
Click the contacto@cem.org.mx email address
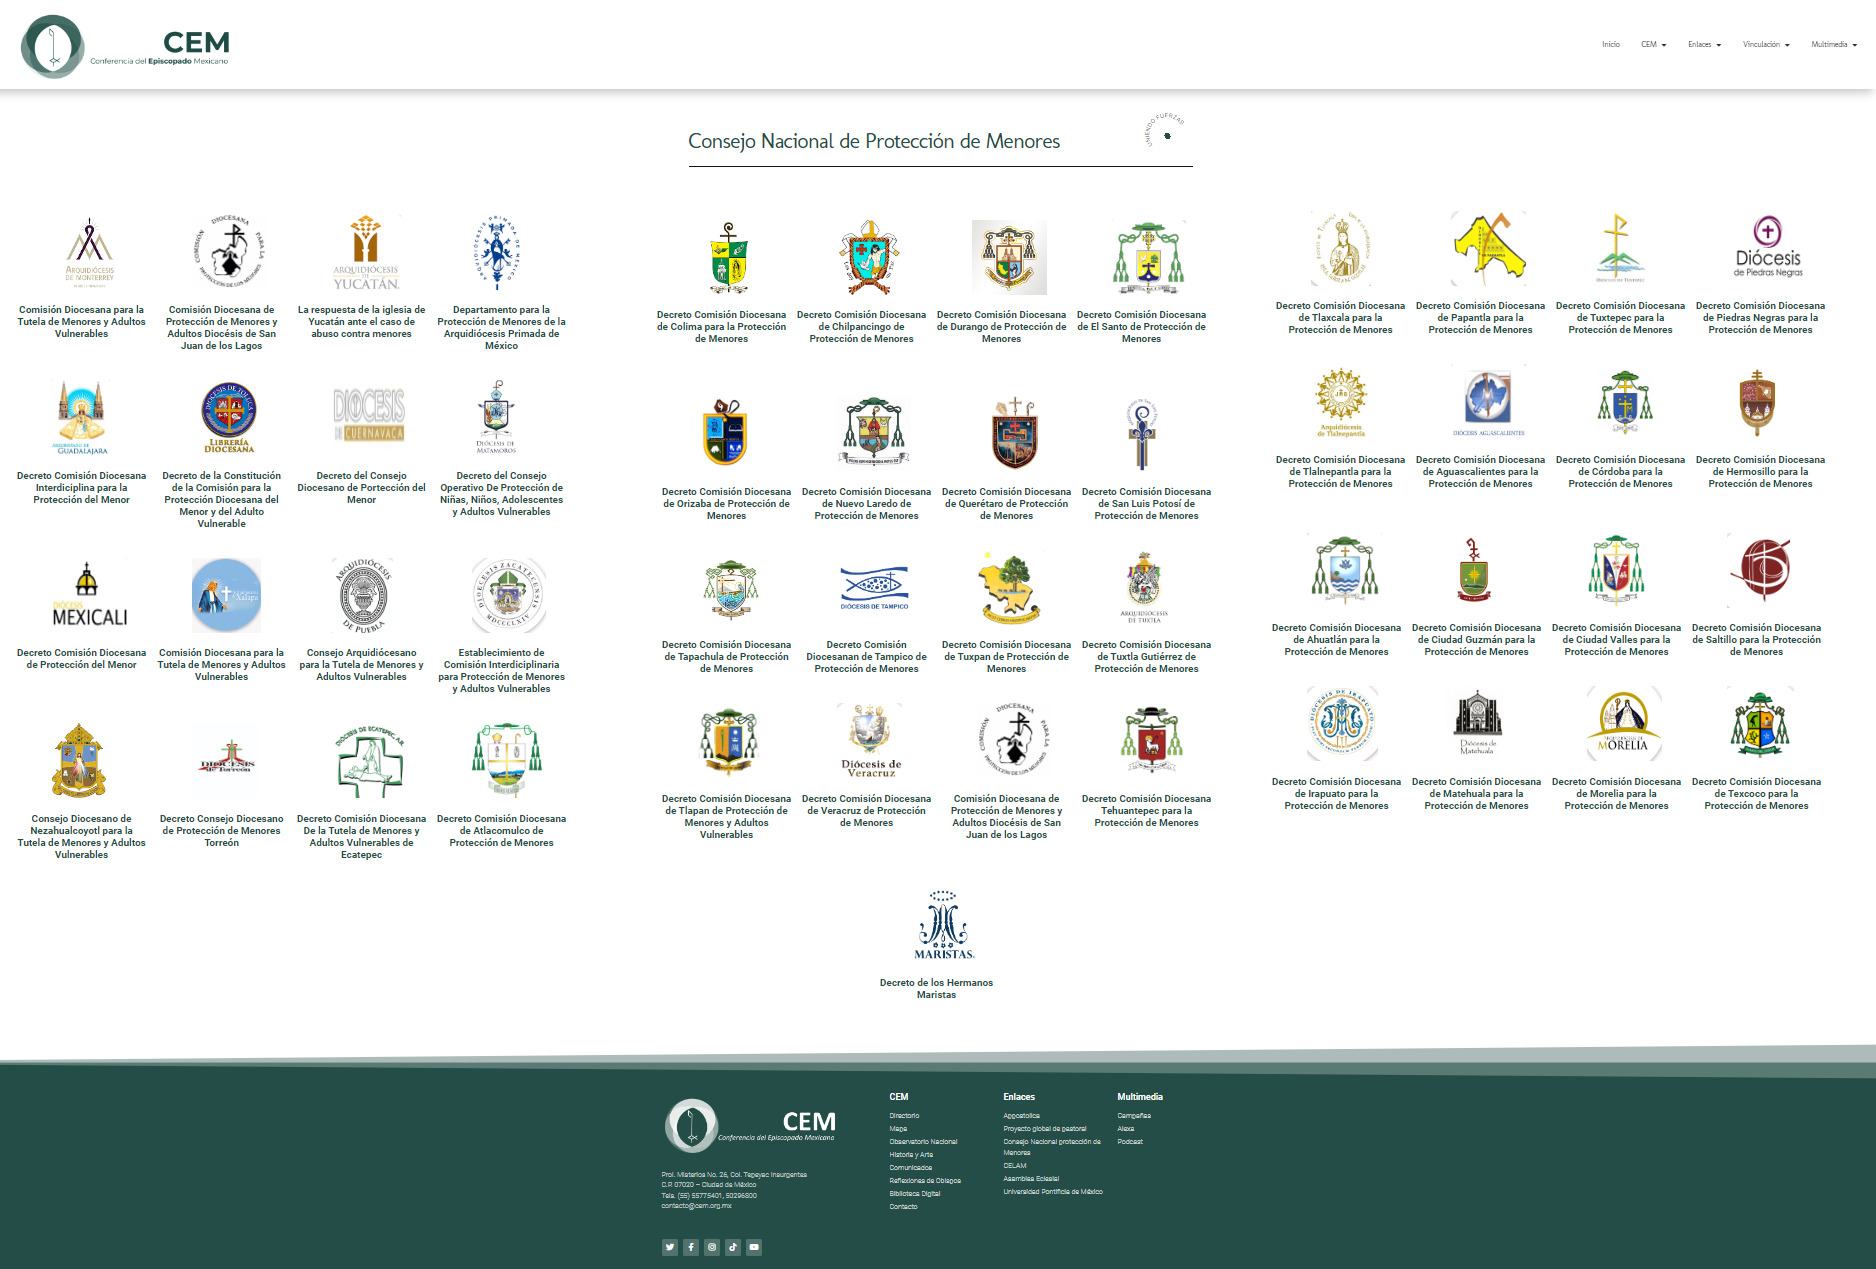click(x=696, y=1206)
